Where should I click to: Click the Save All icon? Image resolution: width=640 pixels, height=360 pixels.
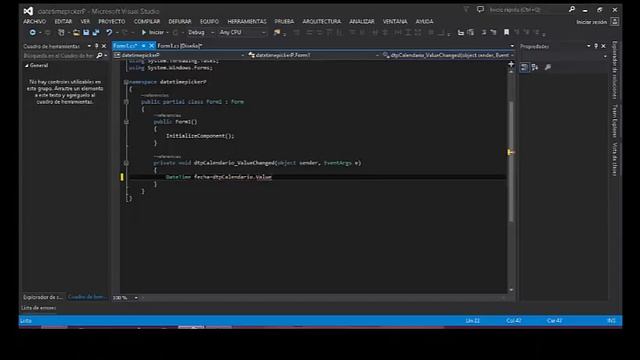coord(96,32)
